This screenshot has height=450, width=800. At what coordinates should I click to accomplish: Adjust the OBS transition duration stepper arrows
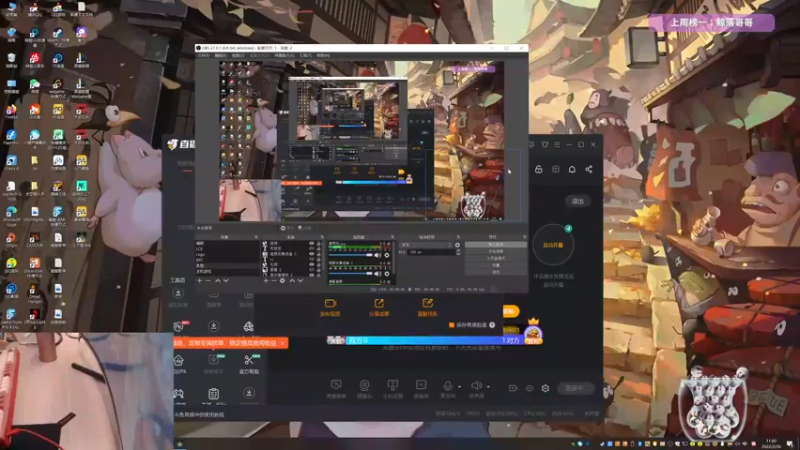459,252
